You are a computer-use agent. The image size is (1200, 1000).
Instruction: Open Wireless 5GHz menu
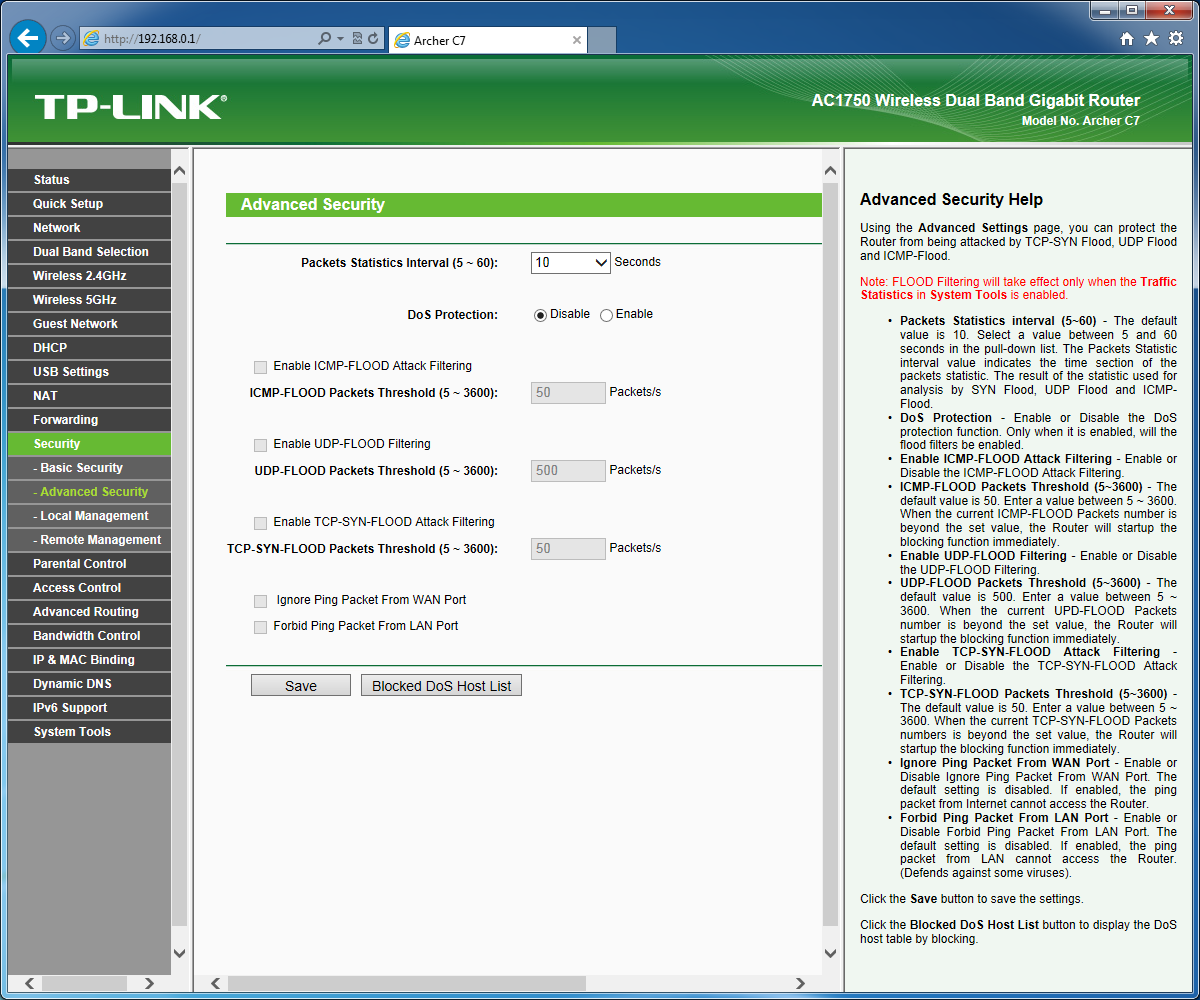click(89, 300)
